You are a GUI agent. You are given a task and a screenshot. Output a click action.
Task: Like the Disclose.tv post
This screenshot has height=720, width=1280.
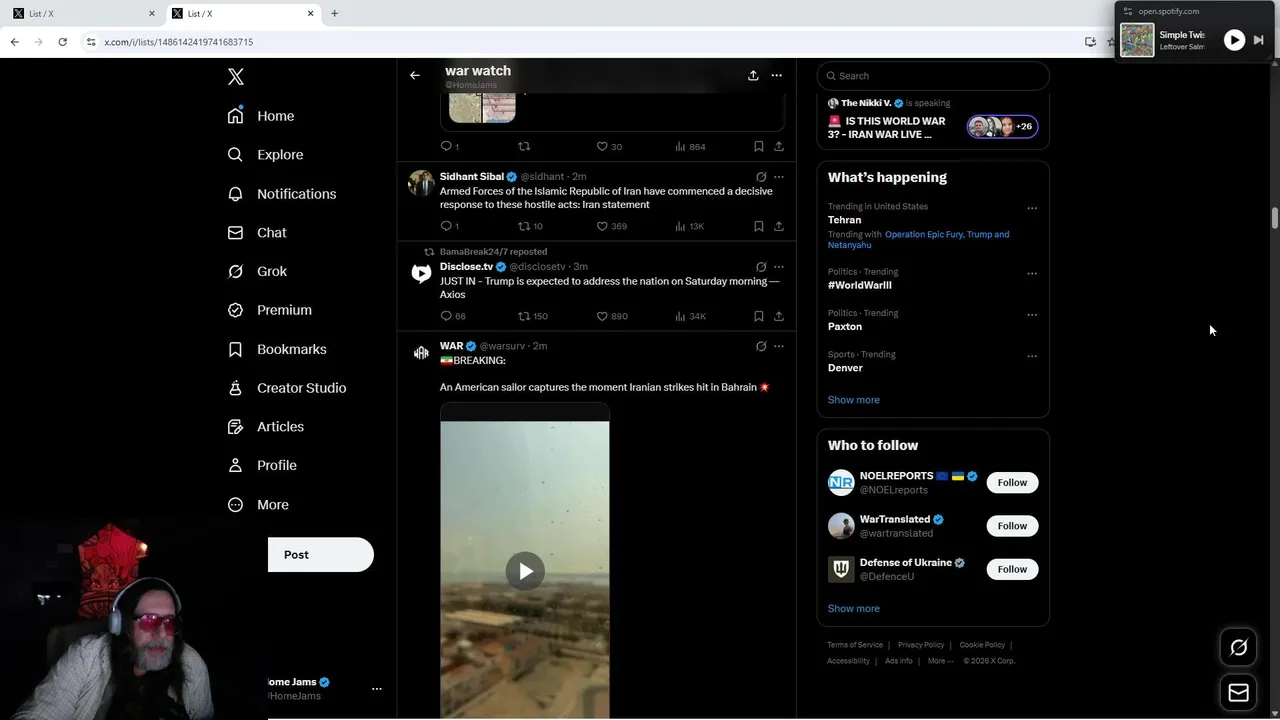(x=612, y=316)
